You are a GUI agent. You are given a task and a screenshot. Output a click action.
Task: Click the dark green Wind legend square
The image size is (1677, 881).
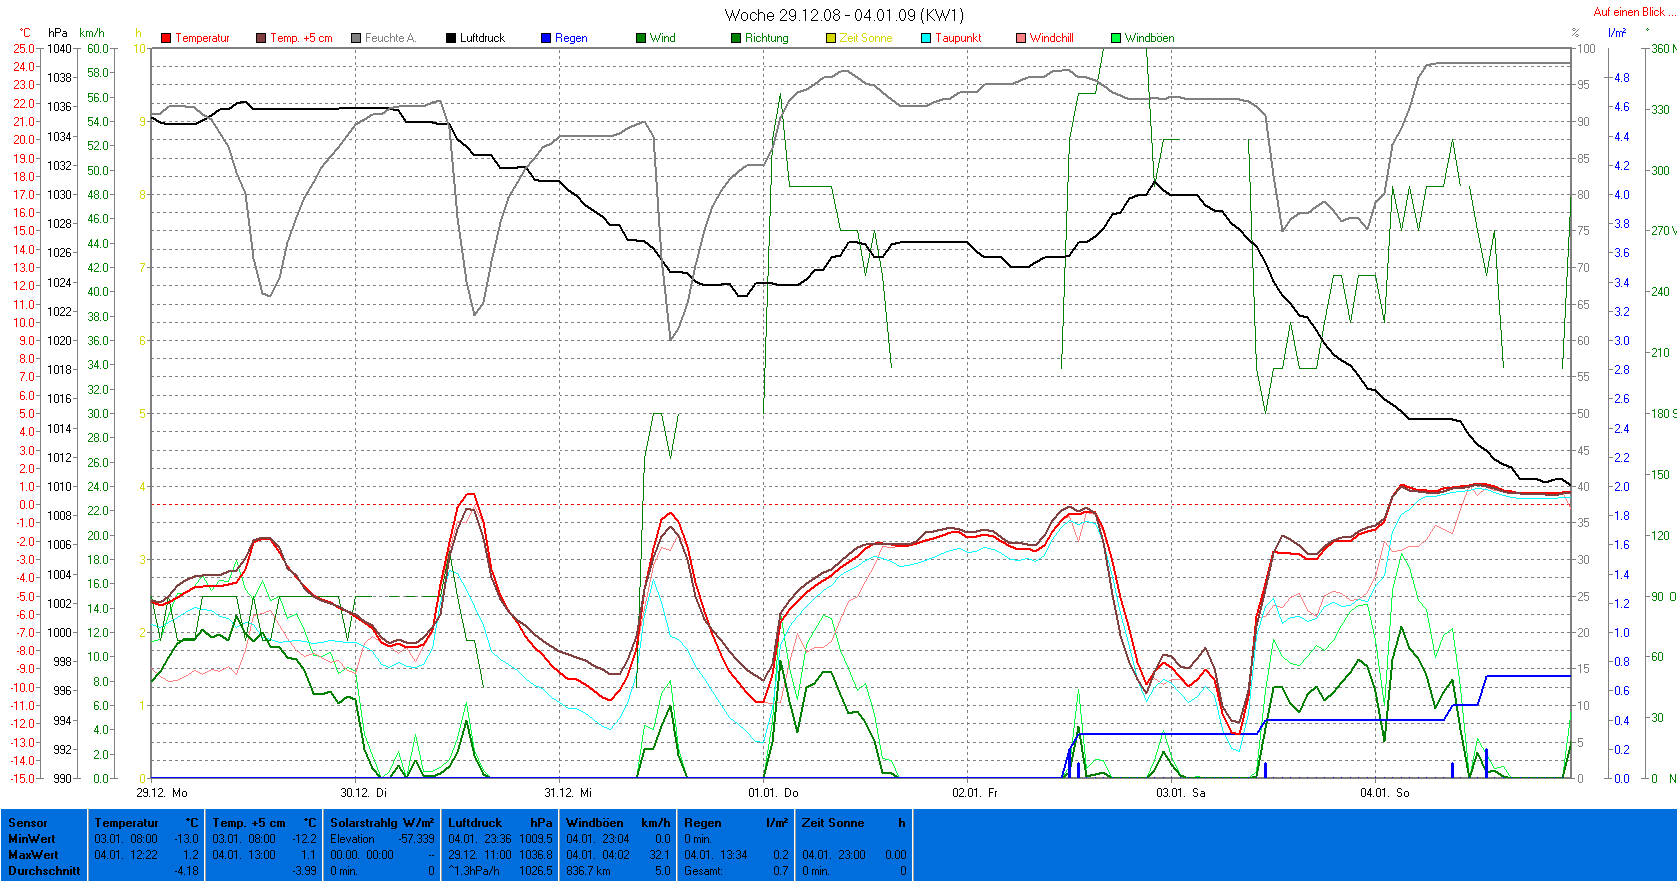pos(641,38)
